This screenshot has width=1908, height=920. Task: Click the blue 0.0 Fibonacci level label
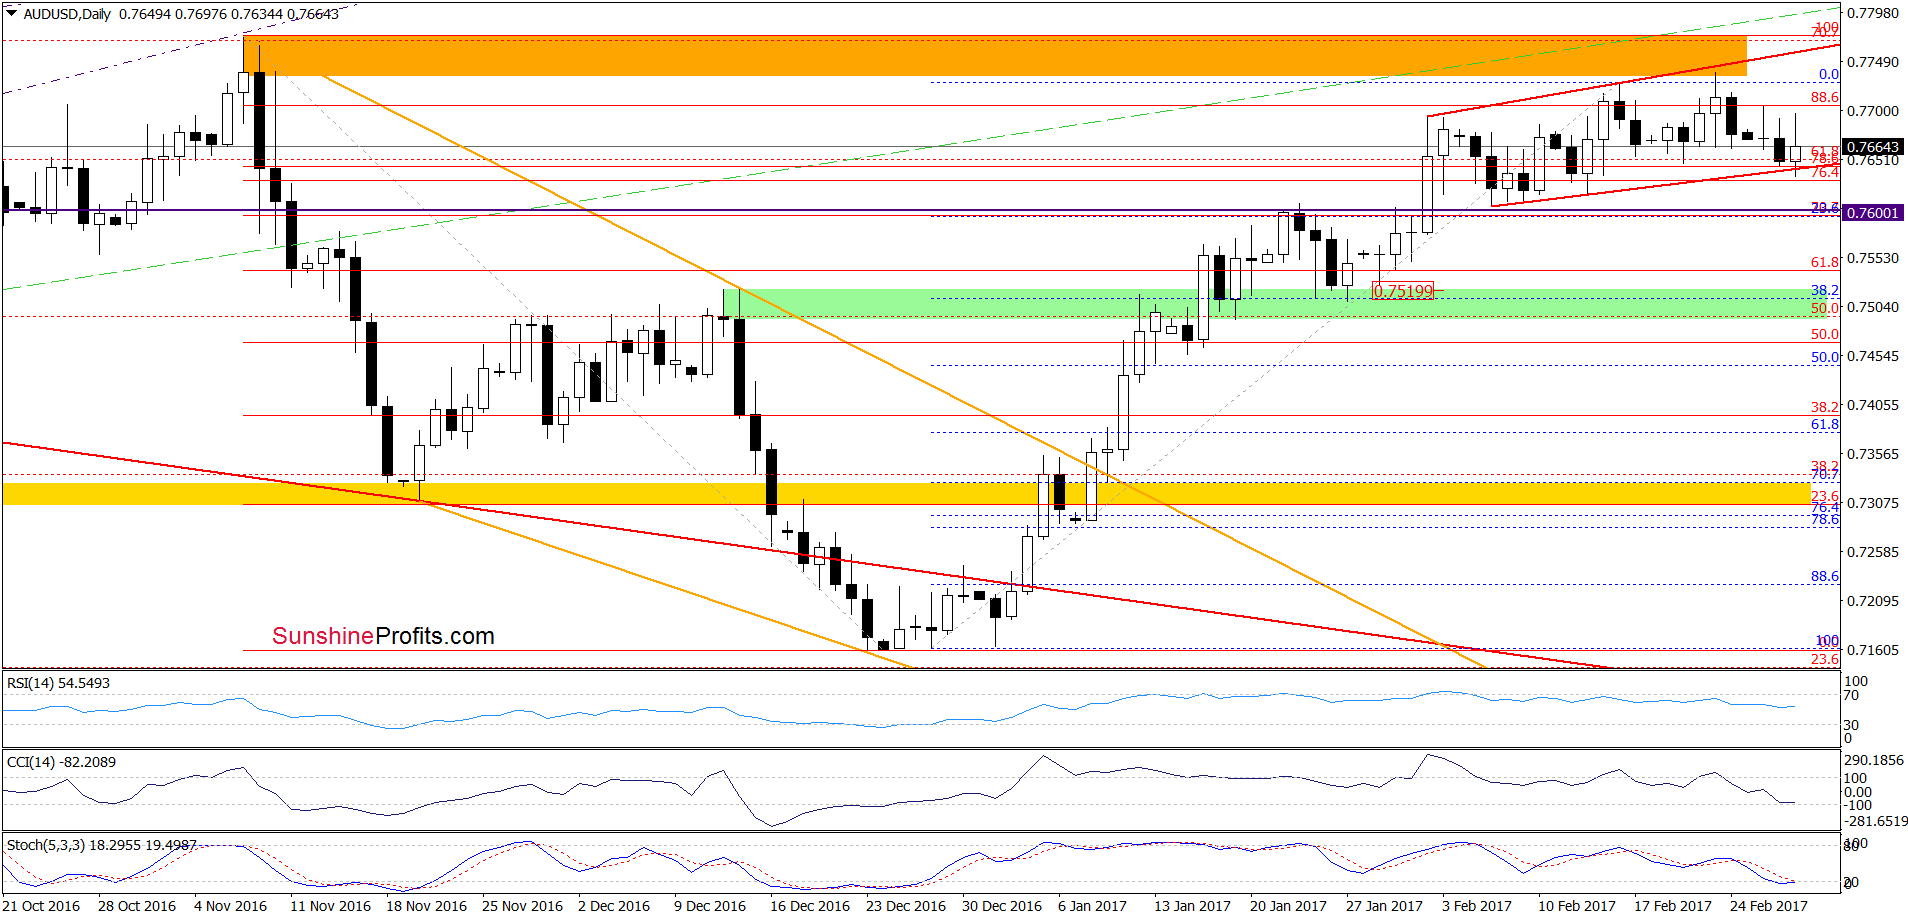coord(1829,74)
